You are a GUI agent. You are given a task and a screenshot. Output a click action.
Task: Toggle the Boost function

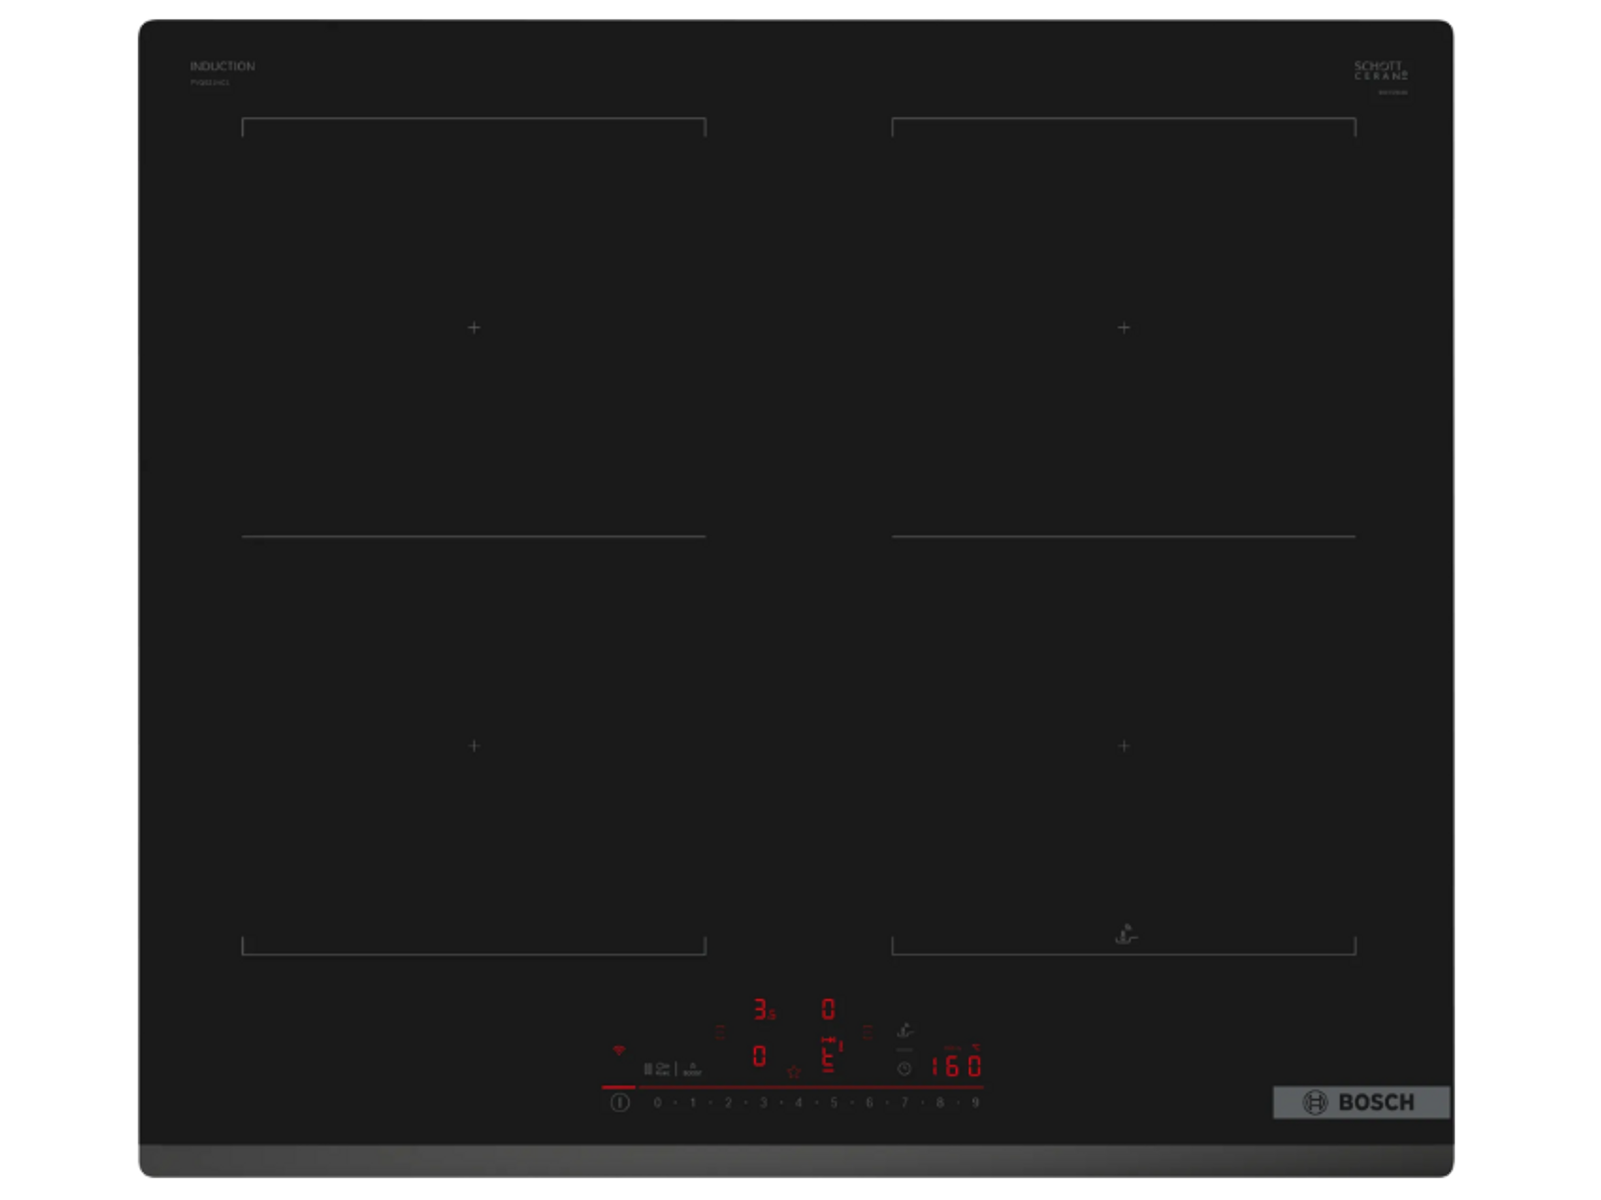pyautogui.click(x=692, y=1069)
